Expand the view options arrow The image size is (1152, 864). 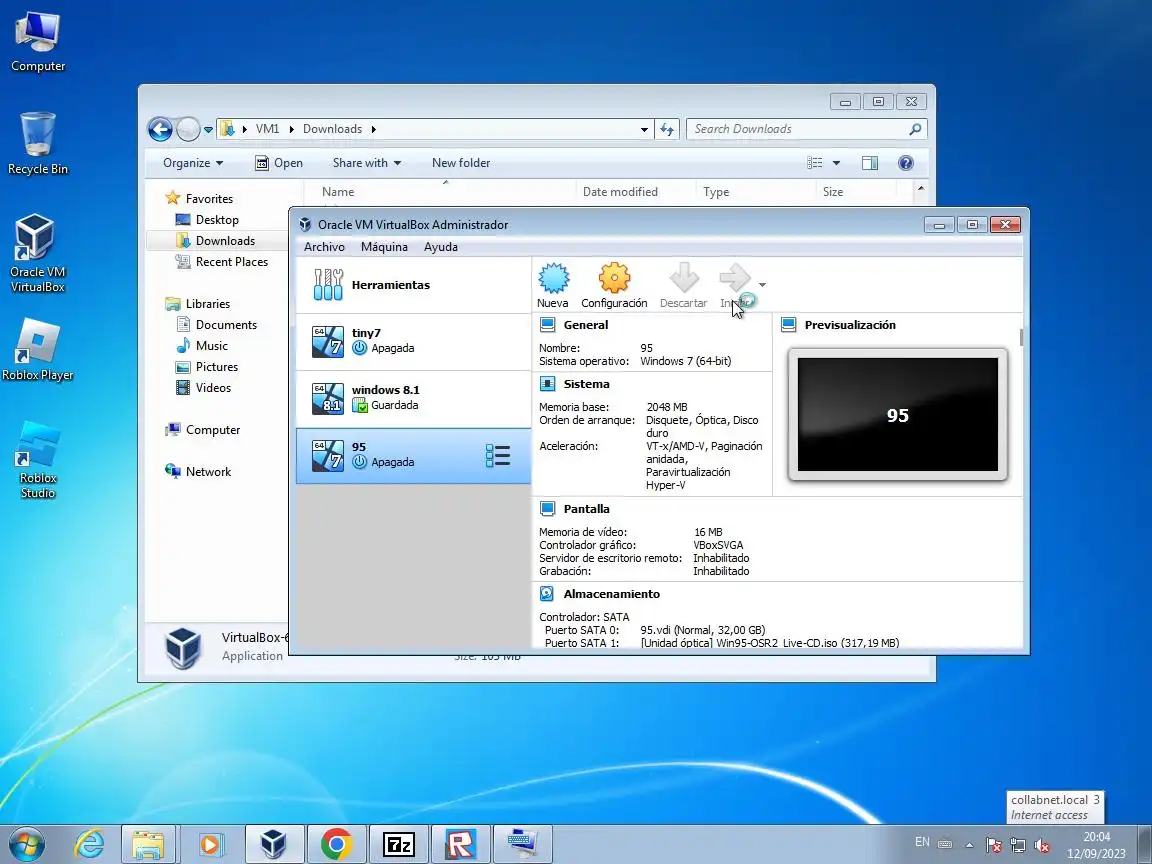click(x=836, y=163)
